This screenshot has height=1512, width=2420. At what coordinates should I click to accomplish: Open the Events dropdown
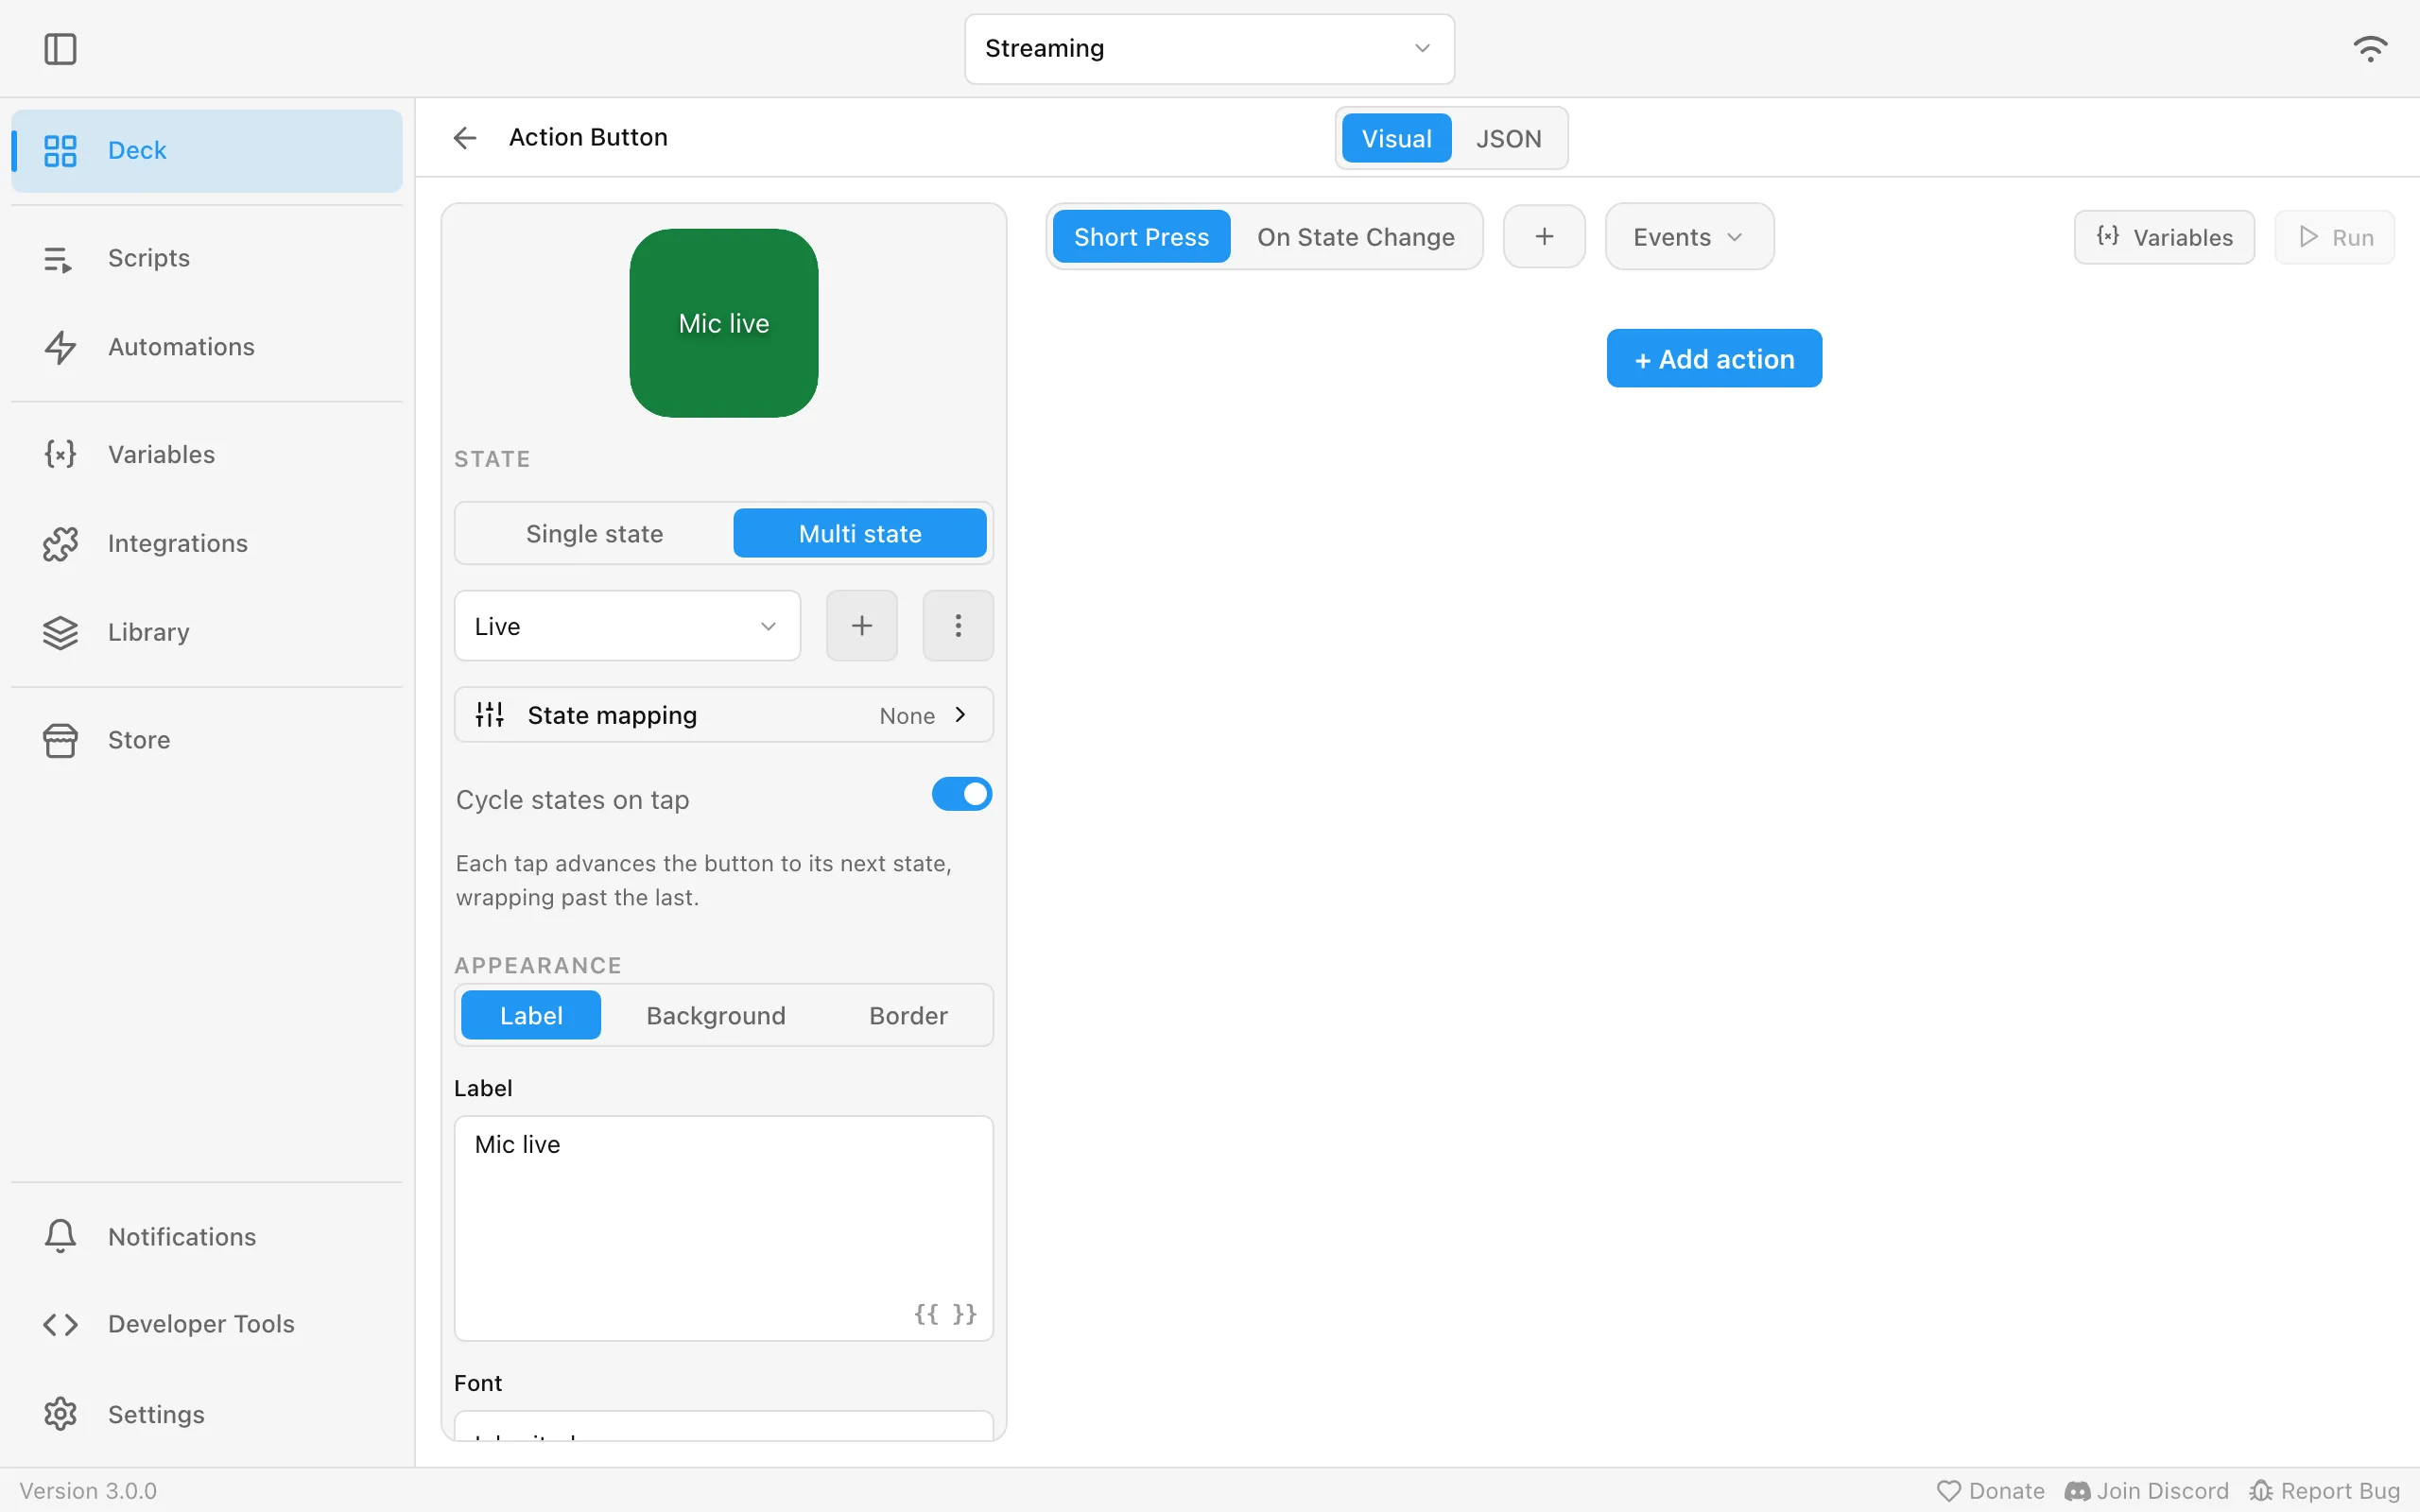pyautogui.click(x=1689, y=237)
